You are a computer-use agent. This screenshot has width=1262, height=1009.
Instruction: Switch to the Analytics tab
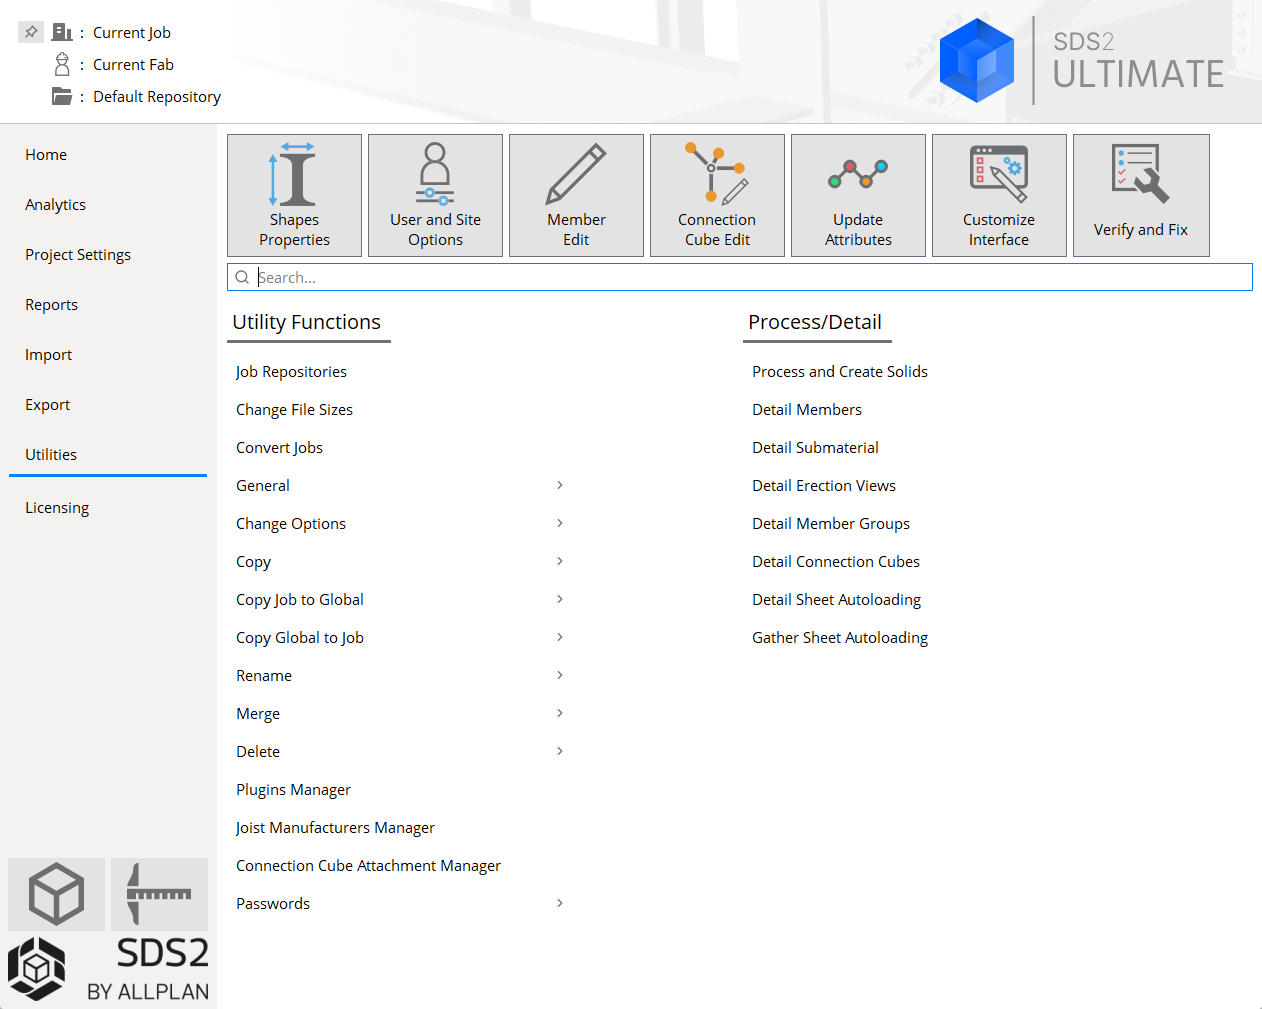tap(55, 204)
